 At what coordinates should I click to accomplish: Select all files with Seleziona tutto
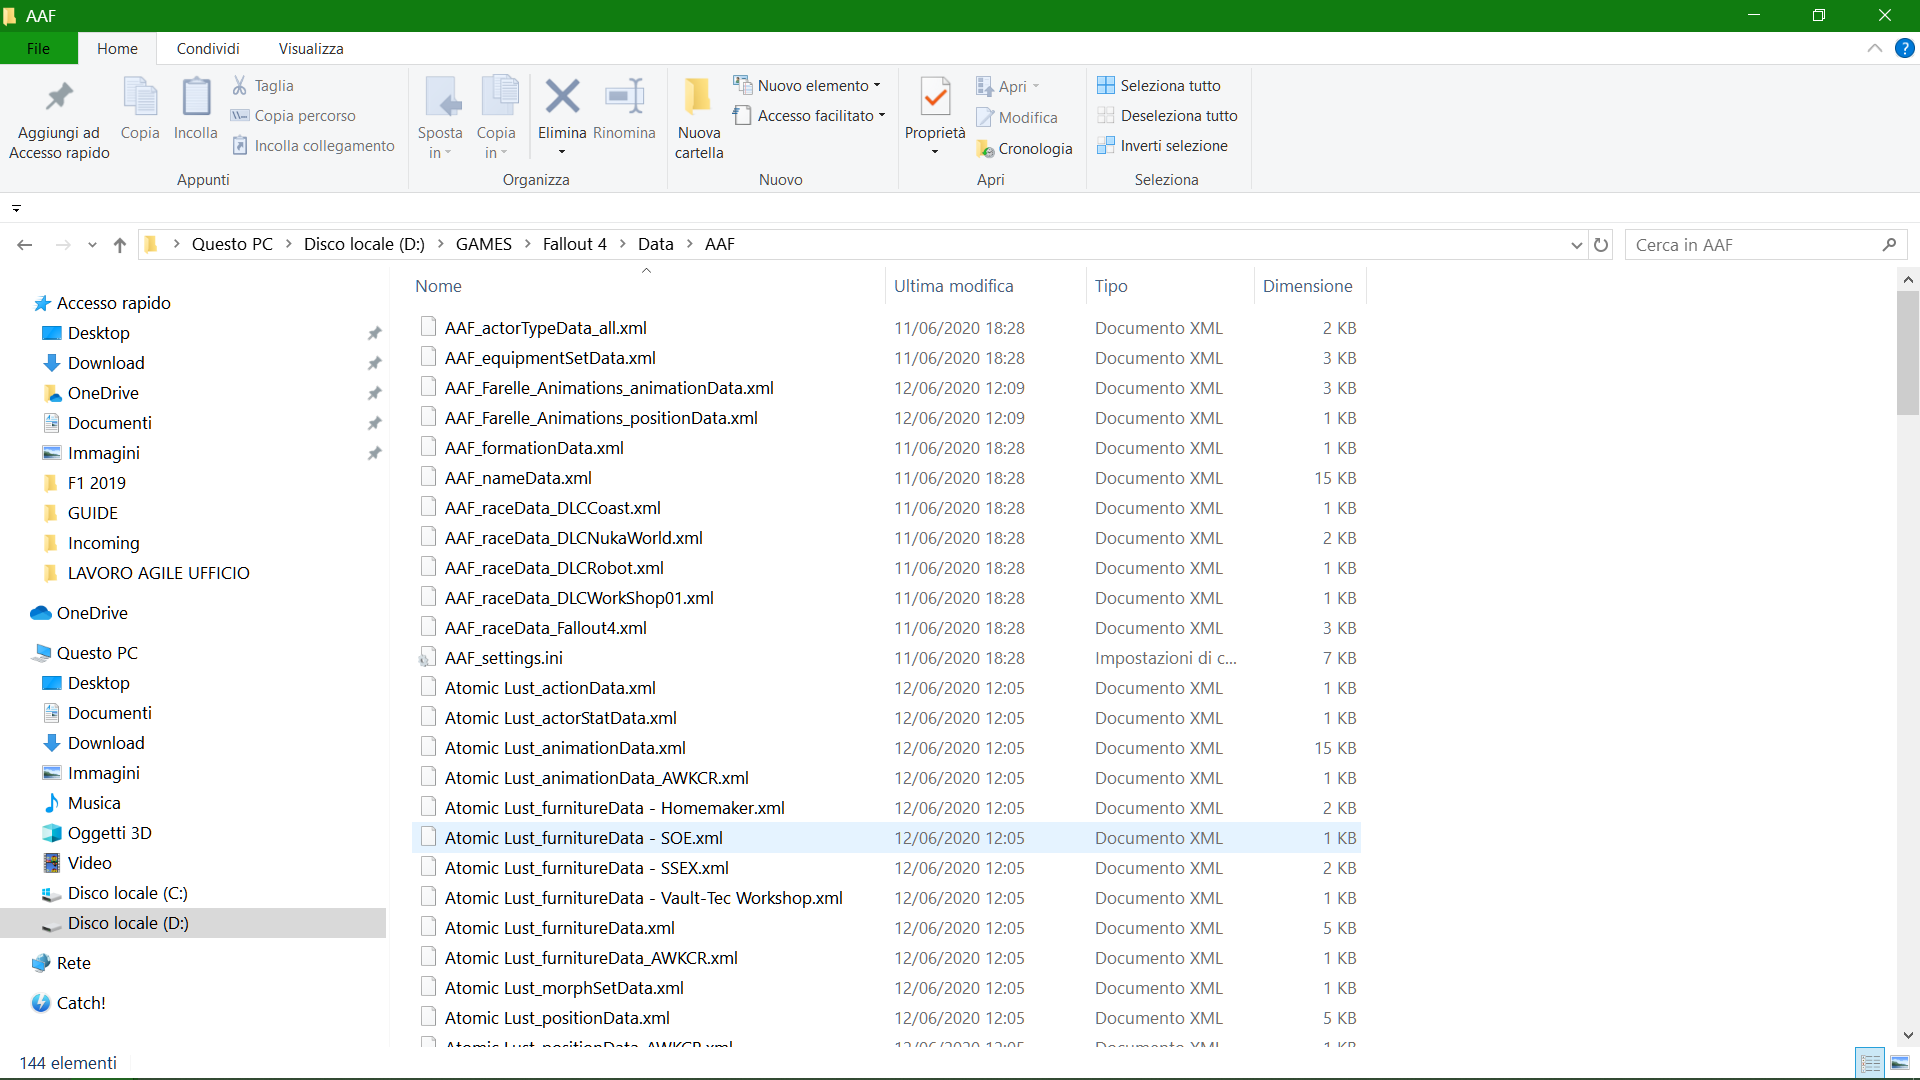1159,86
